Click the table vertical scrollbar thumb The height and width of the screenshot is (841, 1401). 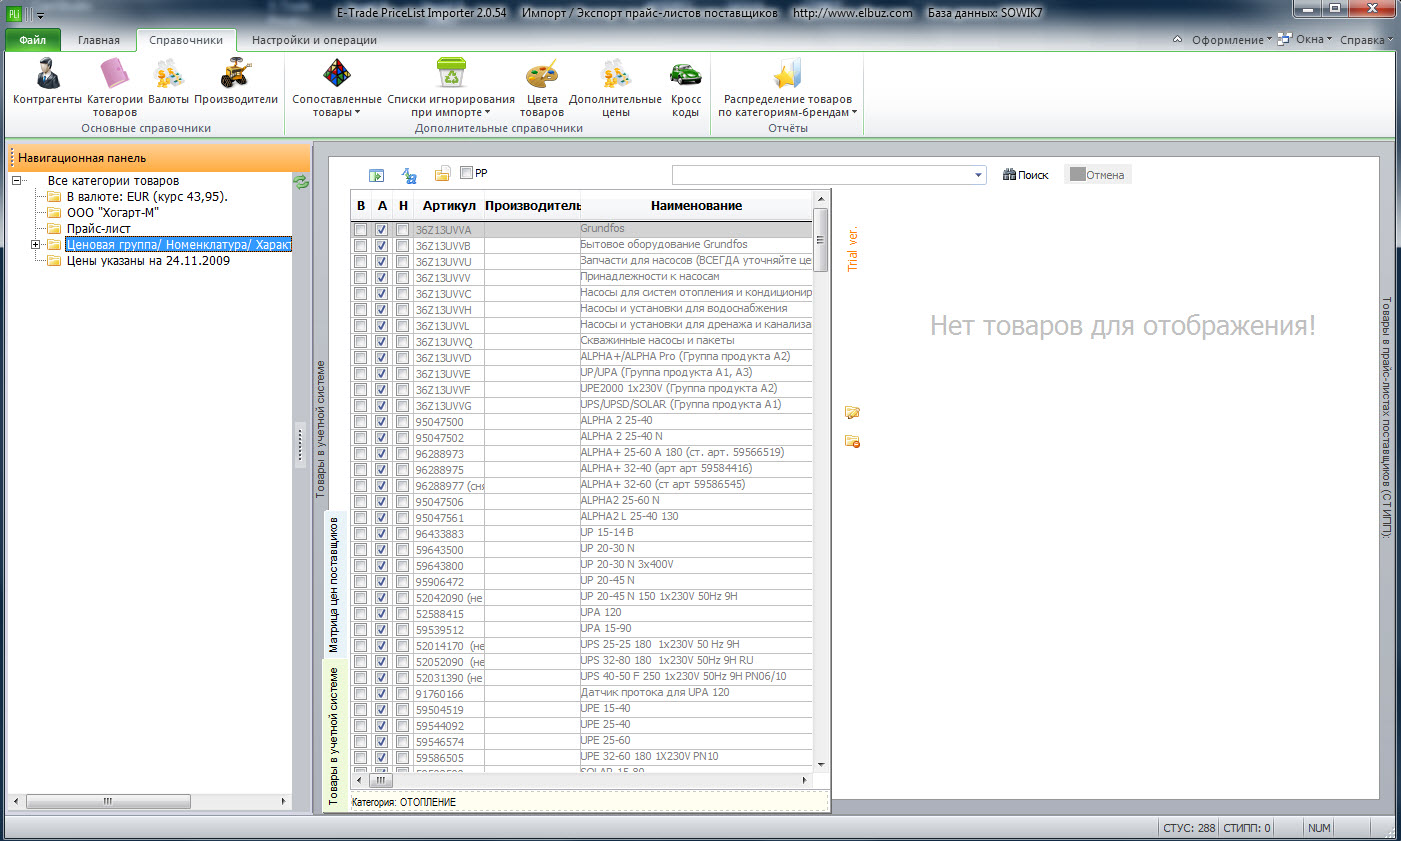click(821, 240)
